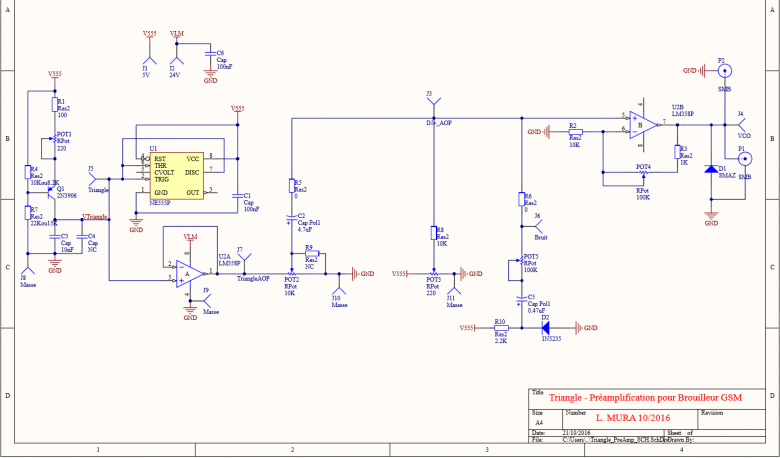The image size is (780, 458).
Task: Select the title text Triangle - Préamplification
Action: [x=645, y=397]
